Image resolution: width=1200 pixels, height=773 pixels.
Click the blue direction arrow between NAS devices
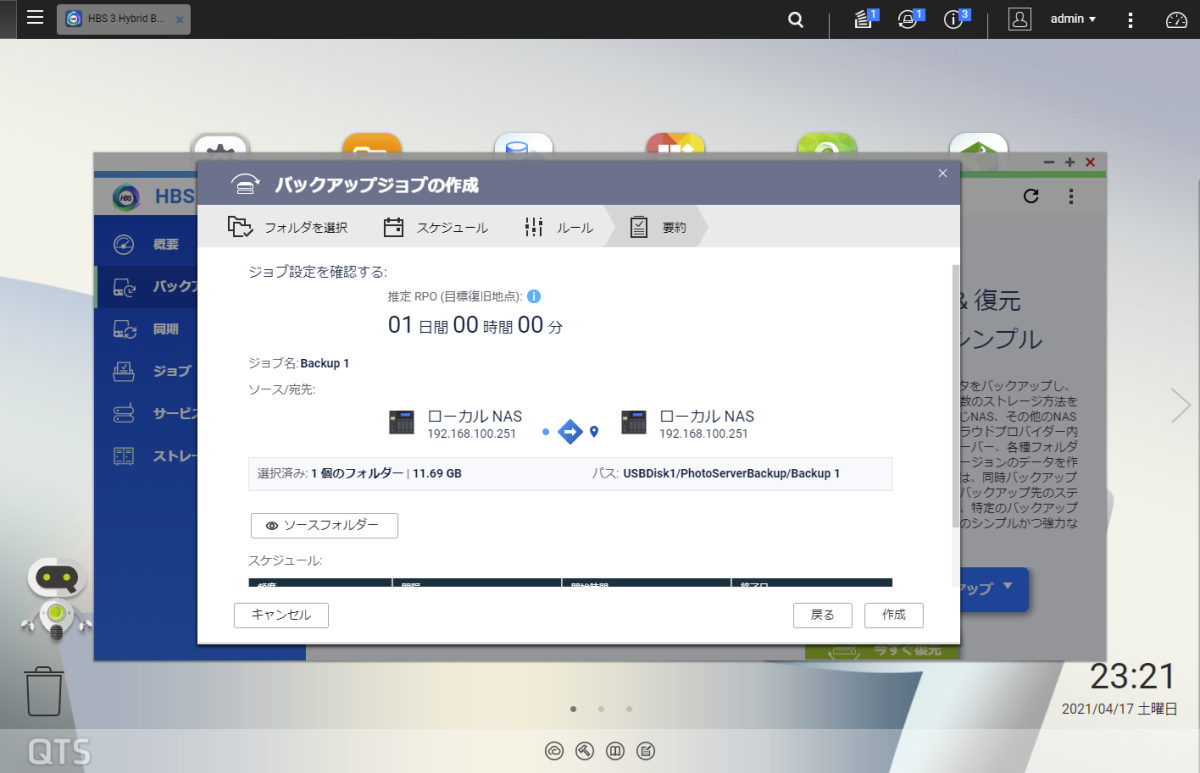coord(570,432)
